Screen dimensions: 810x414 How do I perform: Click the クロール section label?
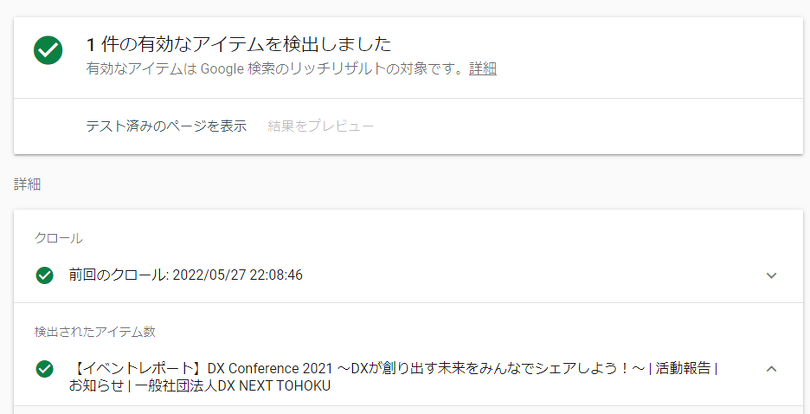[x=58, y=238]
